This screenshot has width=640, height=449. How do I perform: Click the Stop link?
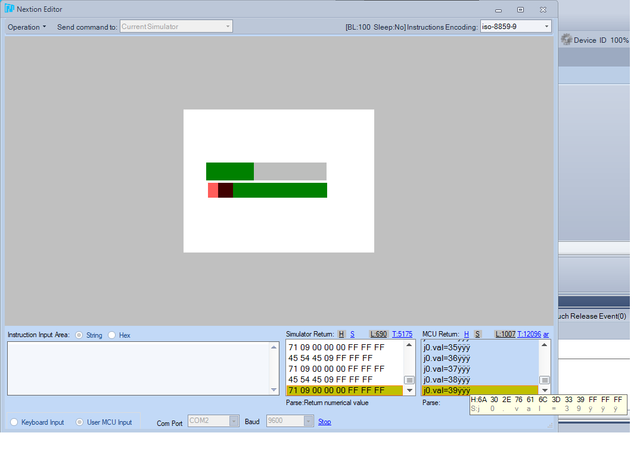[324, 422]
